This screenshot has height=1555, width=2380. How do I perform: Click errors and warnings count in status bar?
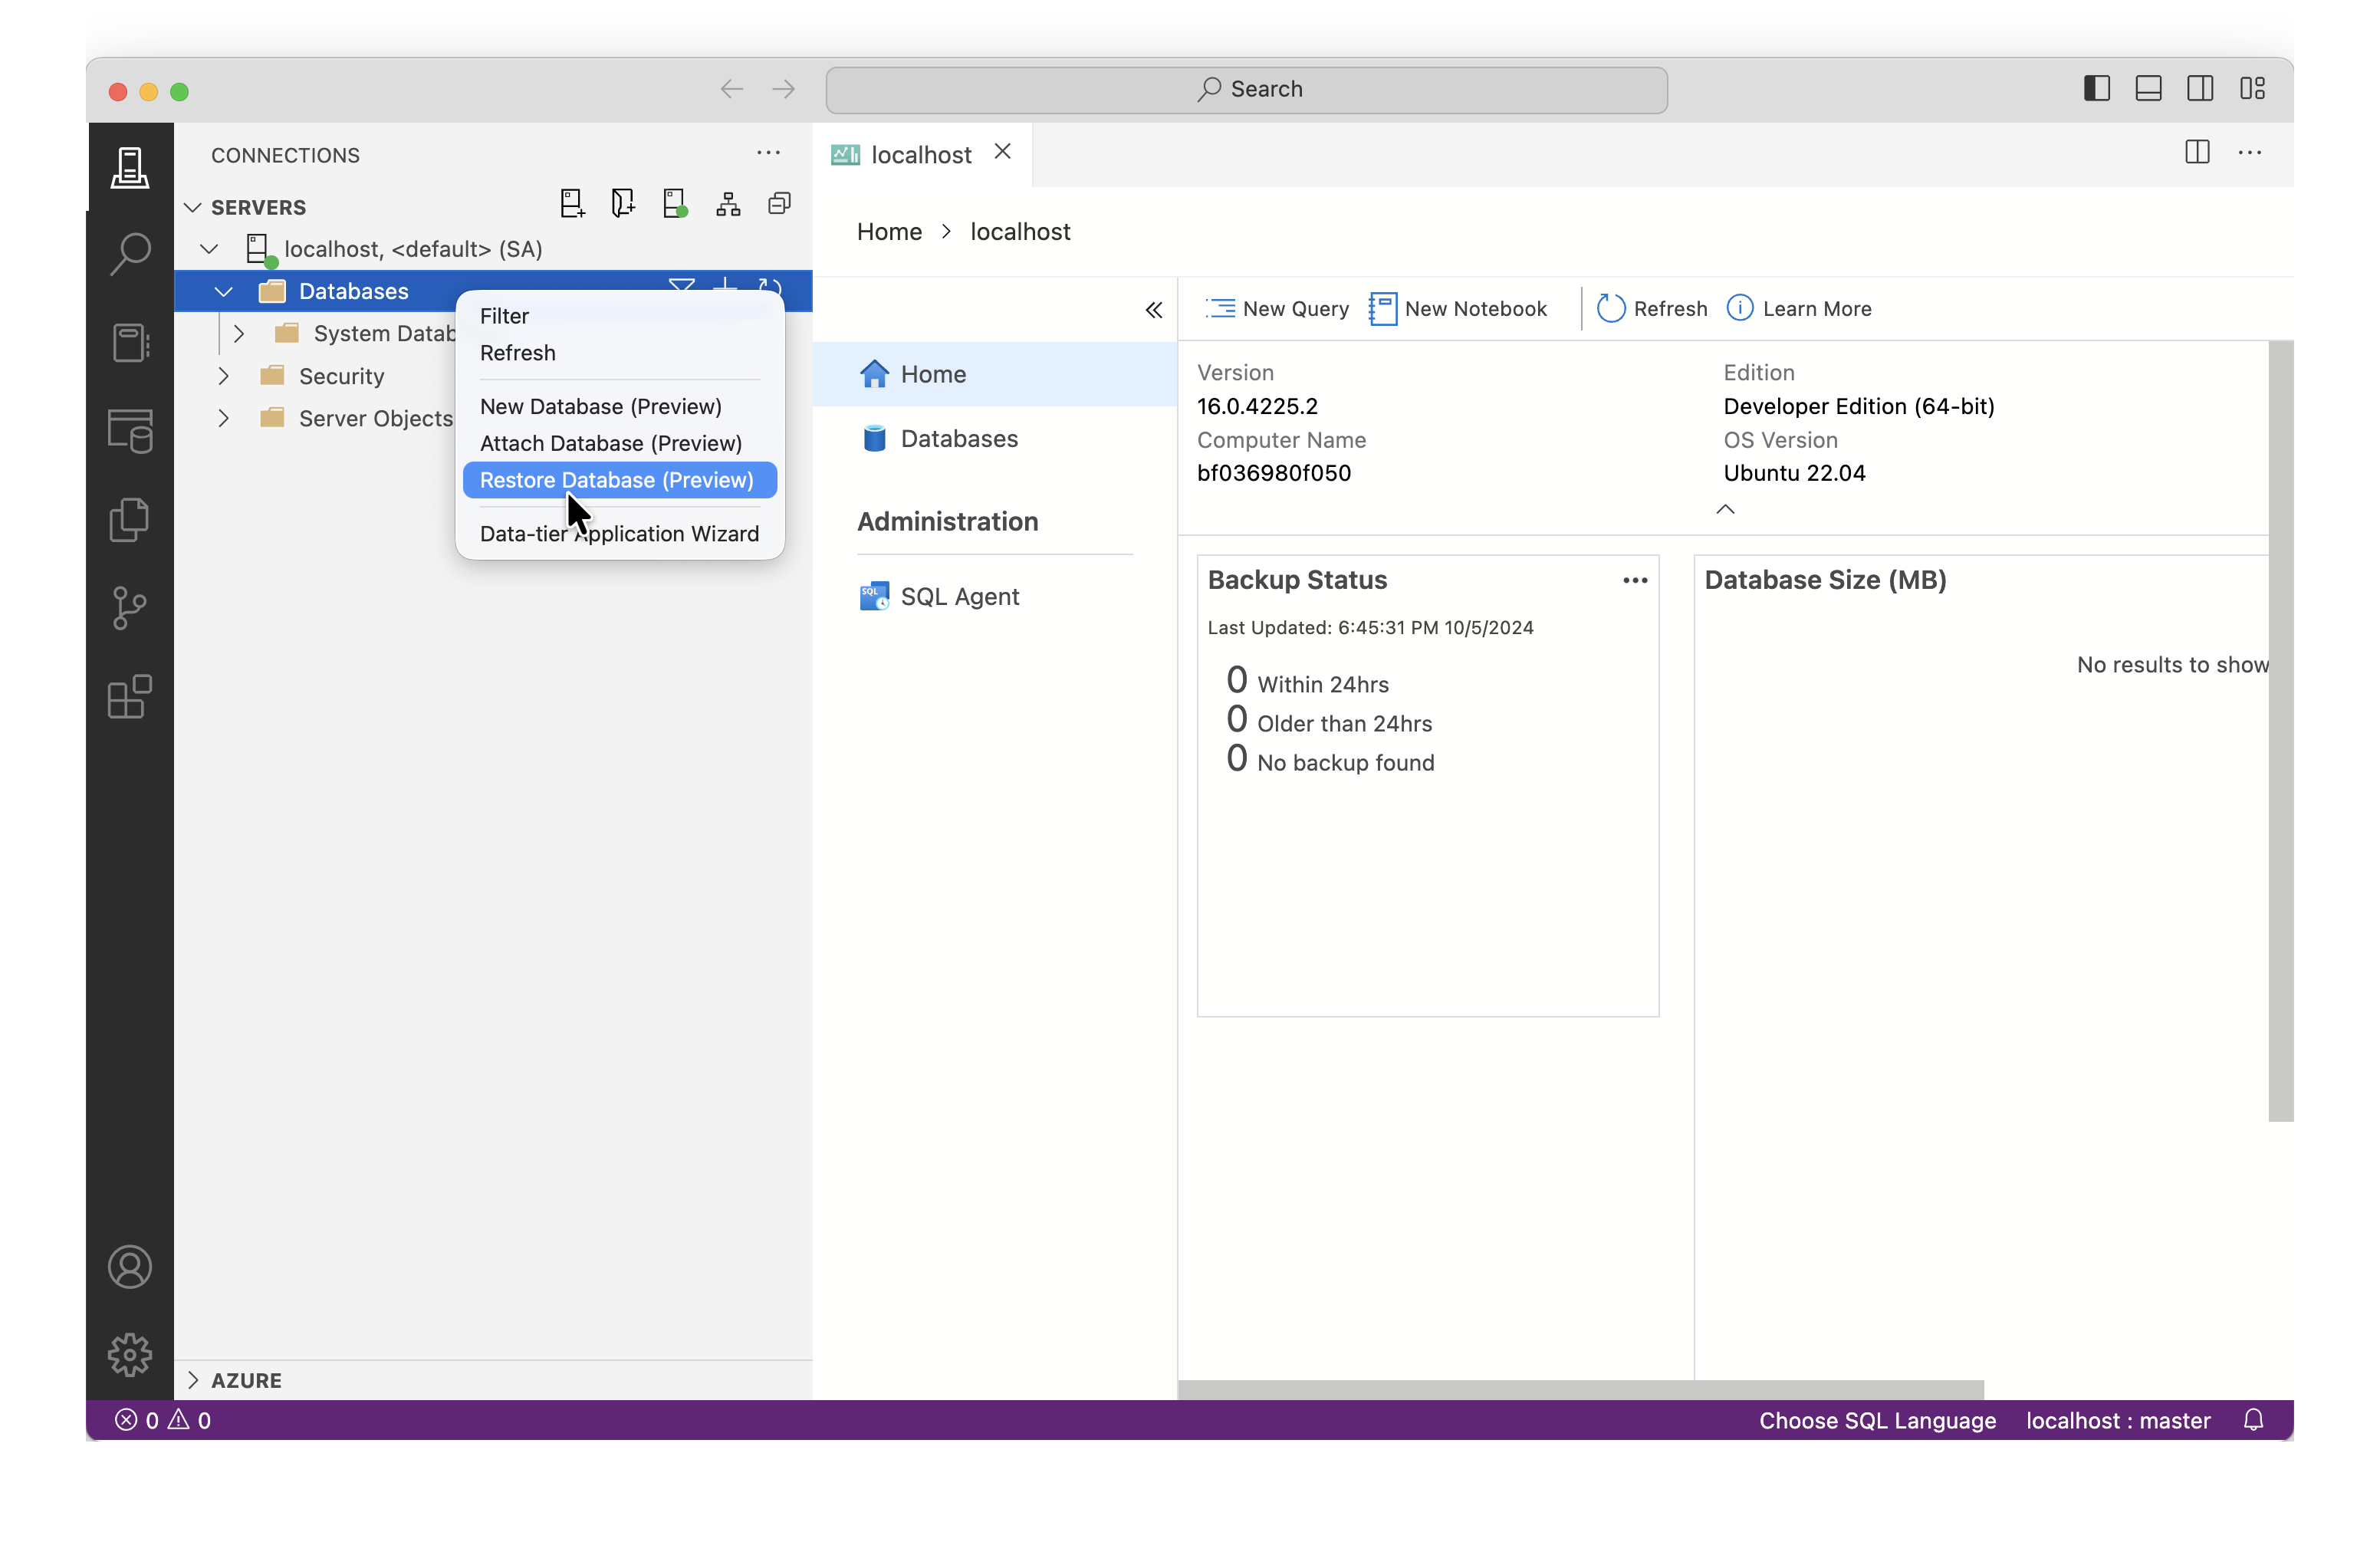(x=162, y=1420)
